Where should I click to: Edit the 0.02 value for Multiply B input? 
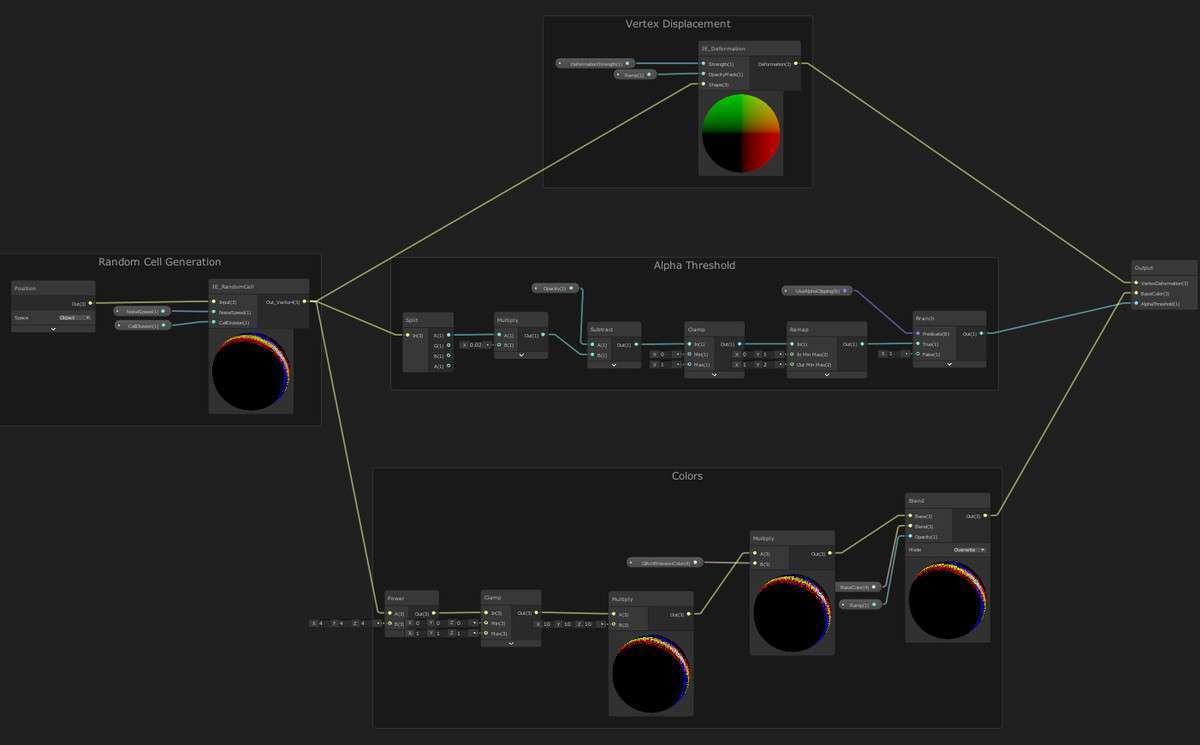coord(476,345)
